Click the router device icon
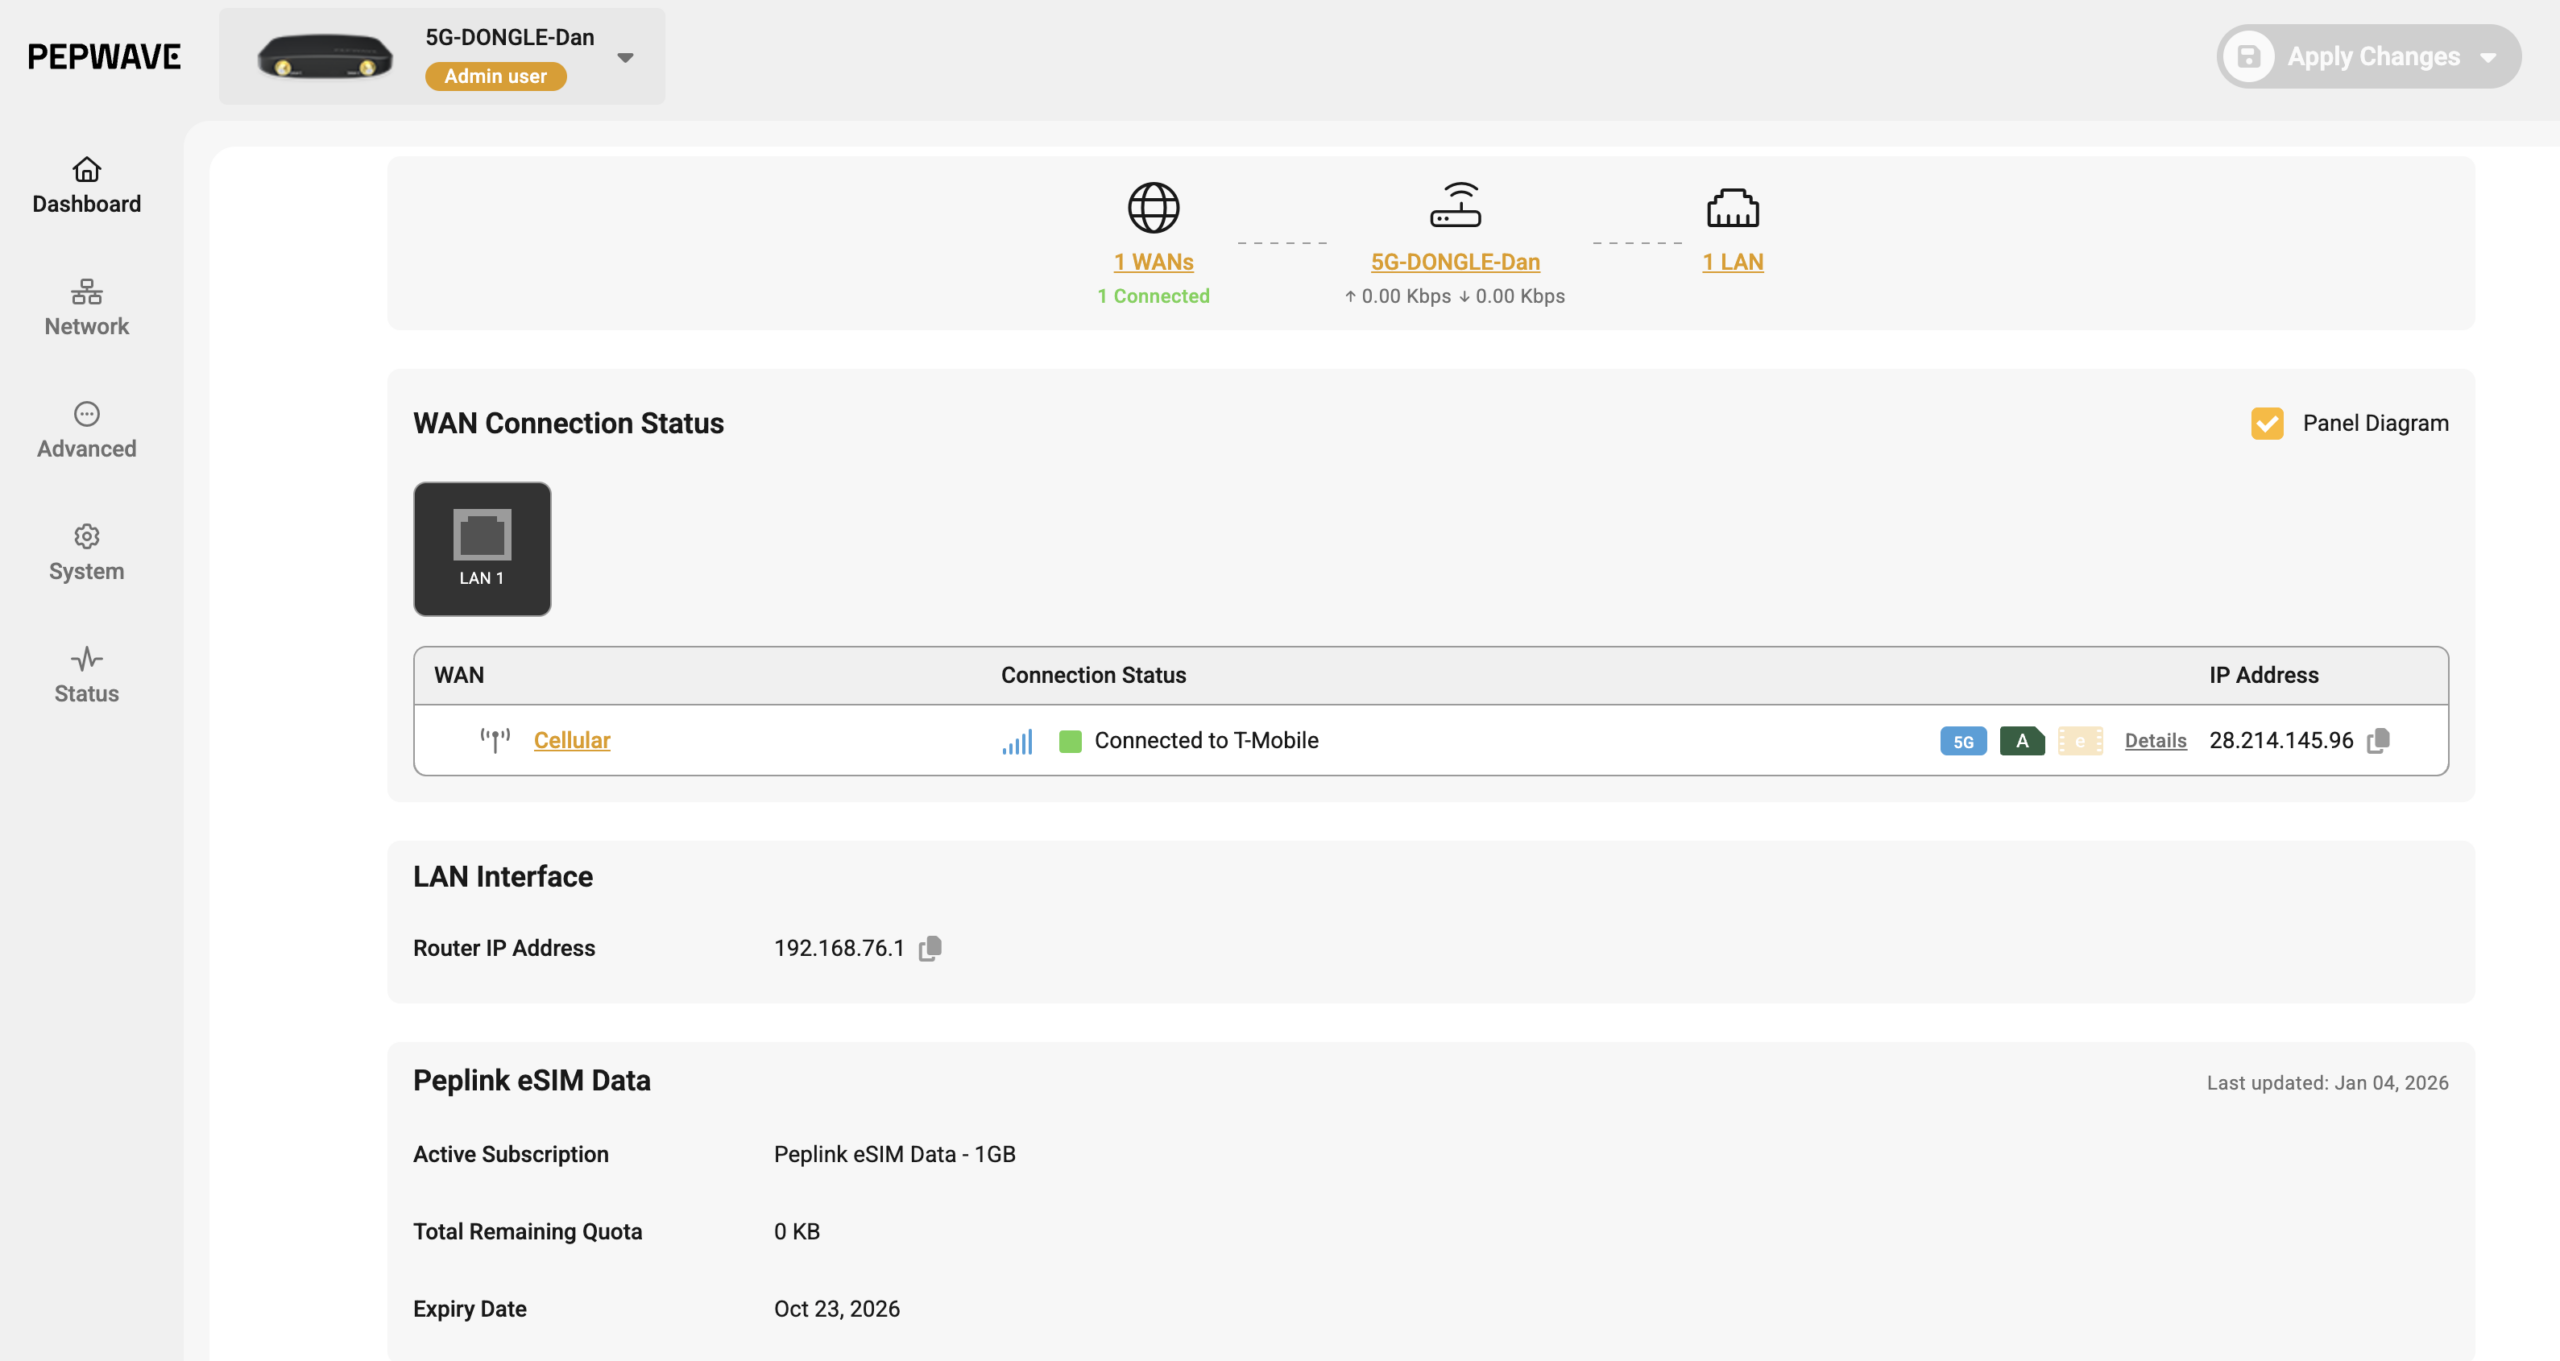 click(x=1455, y=205)
